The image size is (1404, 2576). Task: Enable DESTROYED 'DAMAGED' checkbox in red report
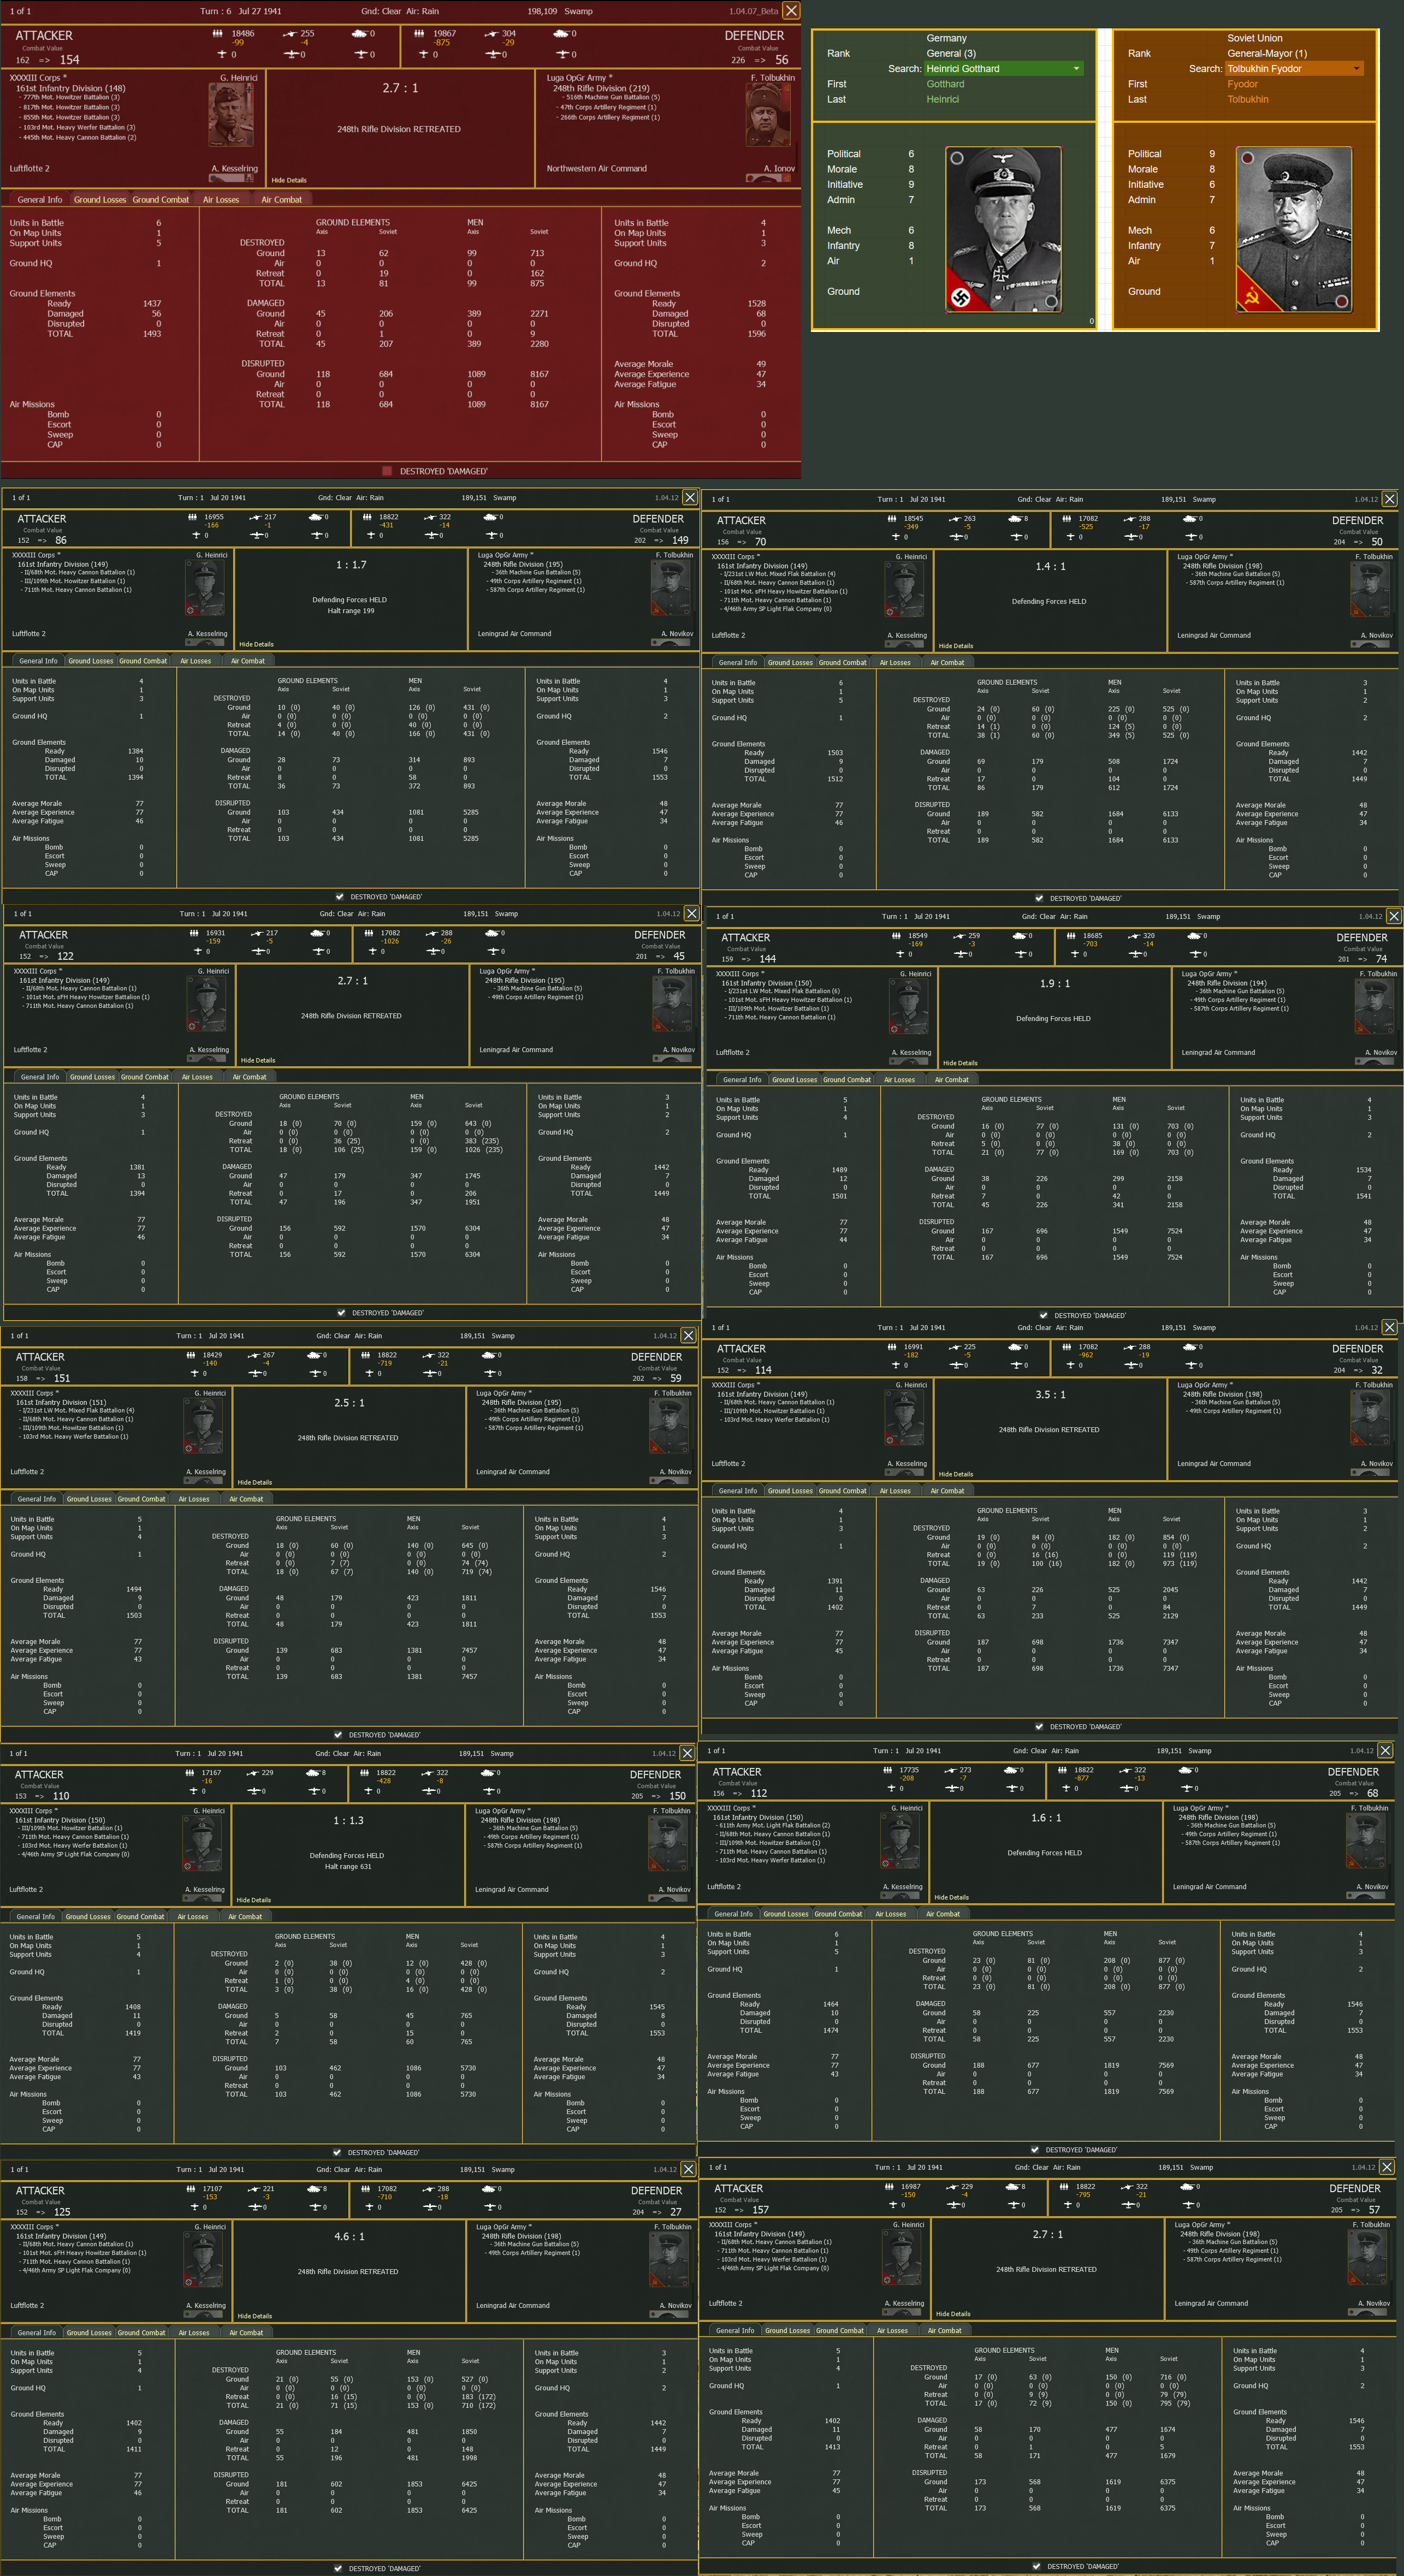pos(387,471)
